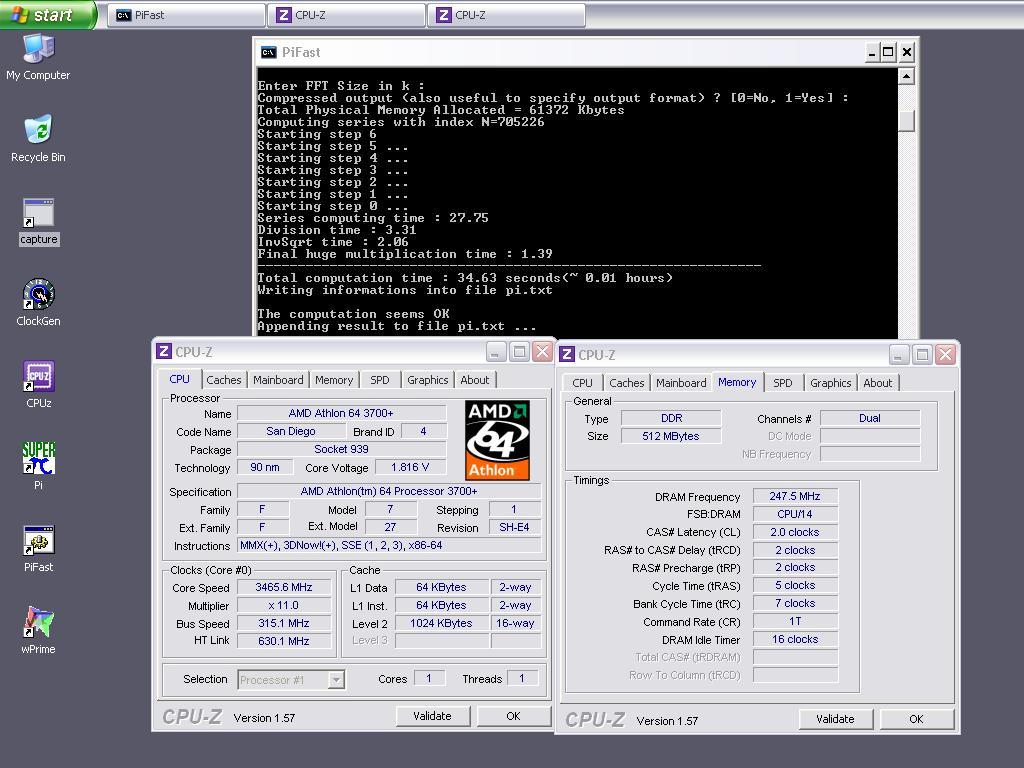1024x768 pixels.
Task: Open About tab in right CPU-Z window
Action: (x=878, y=383)
